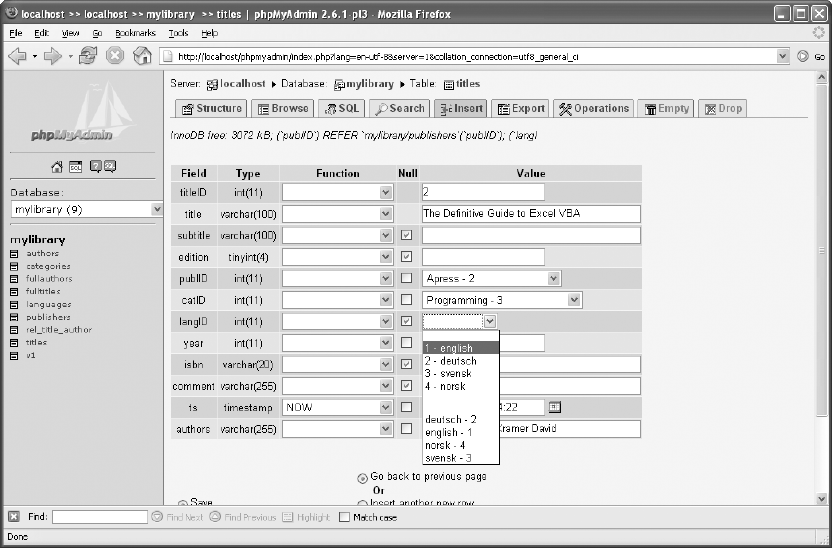
Task: Enable Null checkbox for publID field
Action: 406,278
